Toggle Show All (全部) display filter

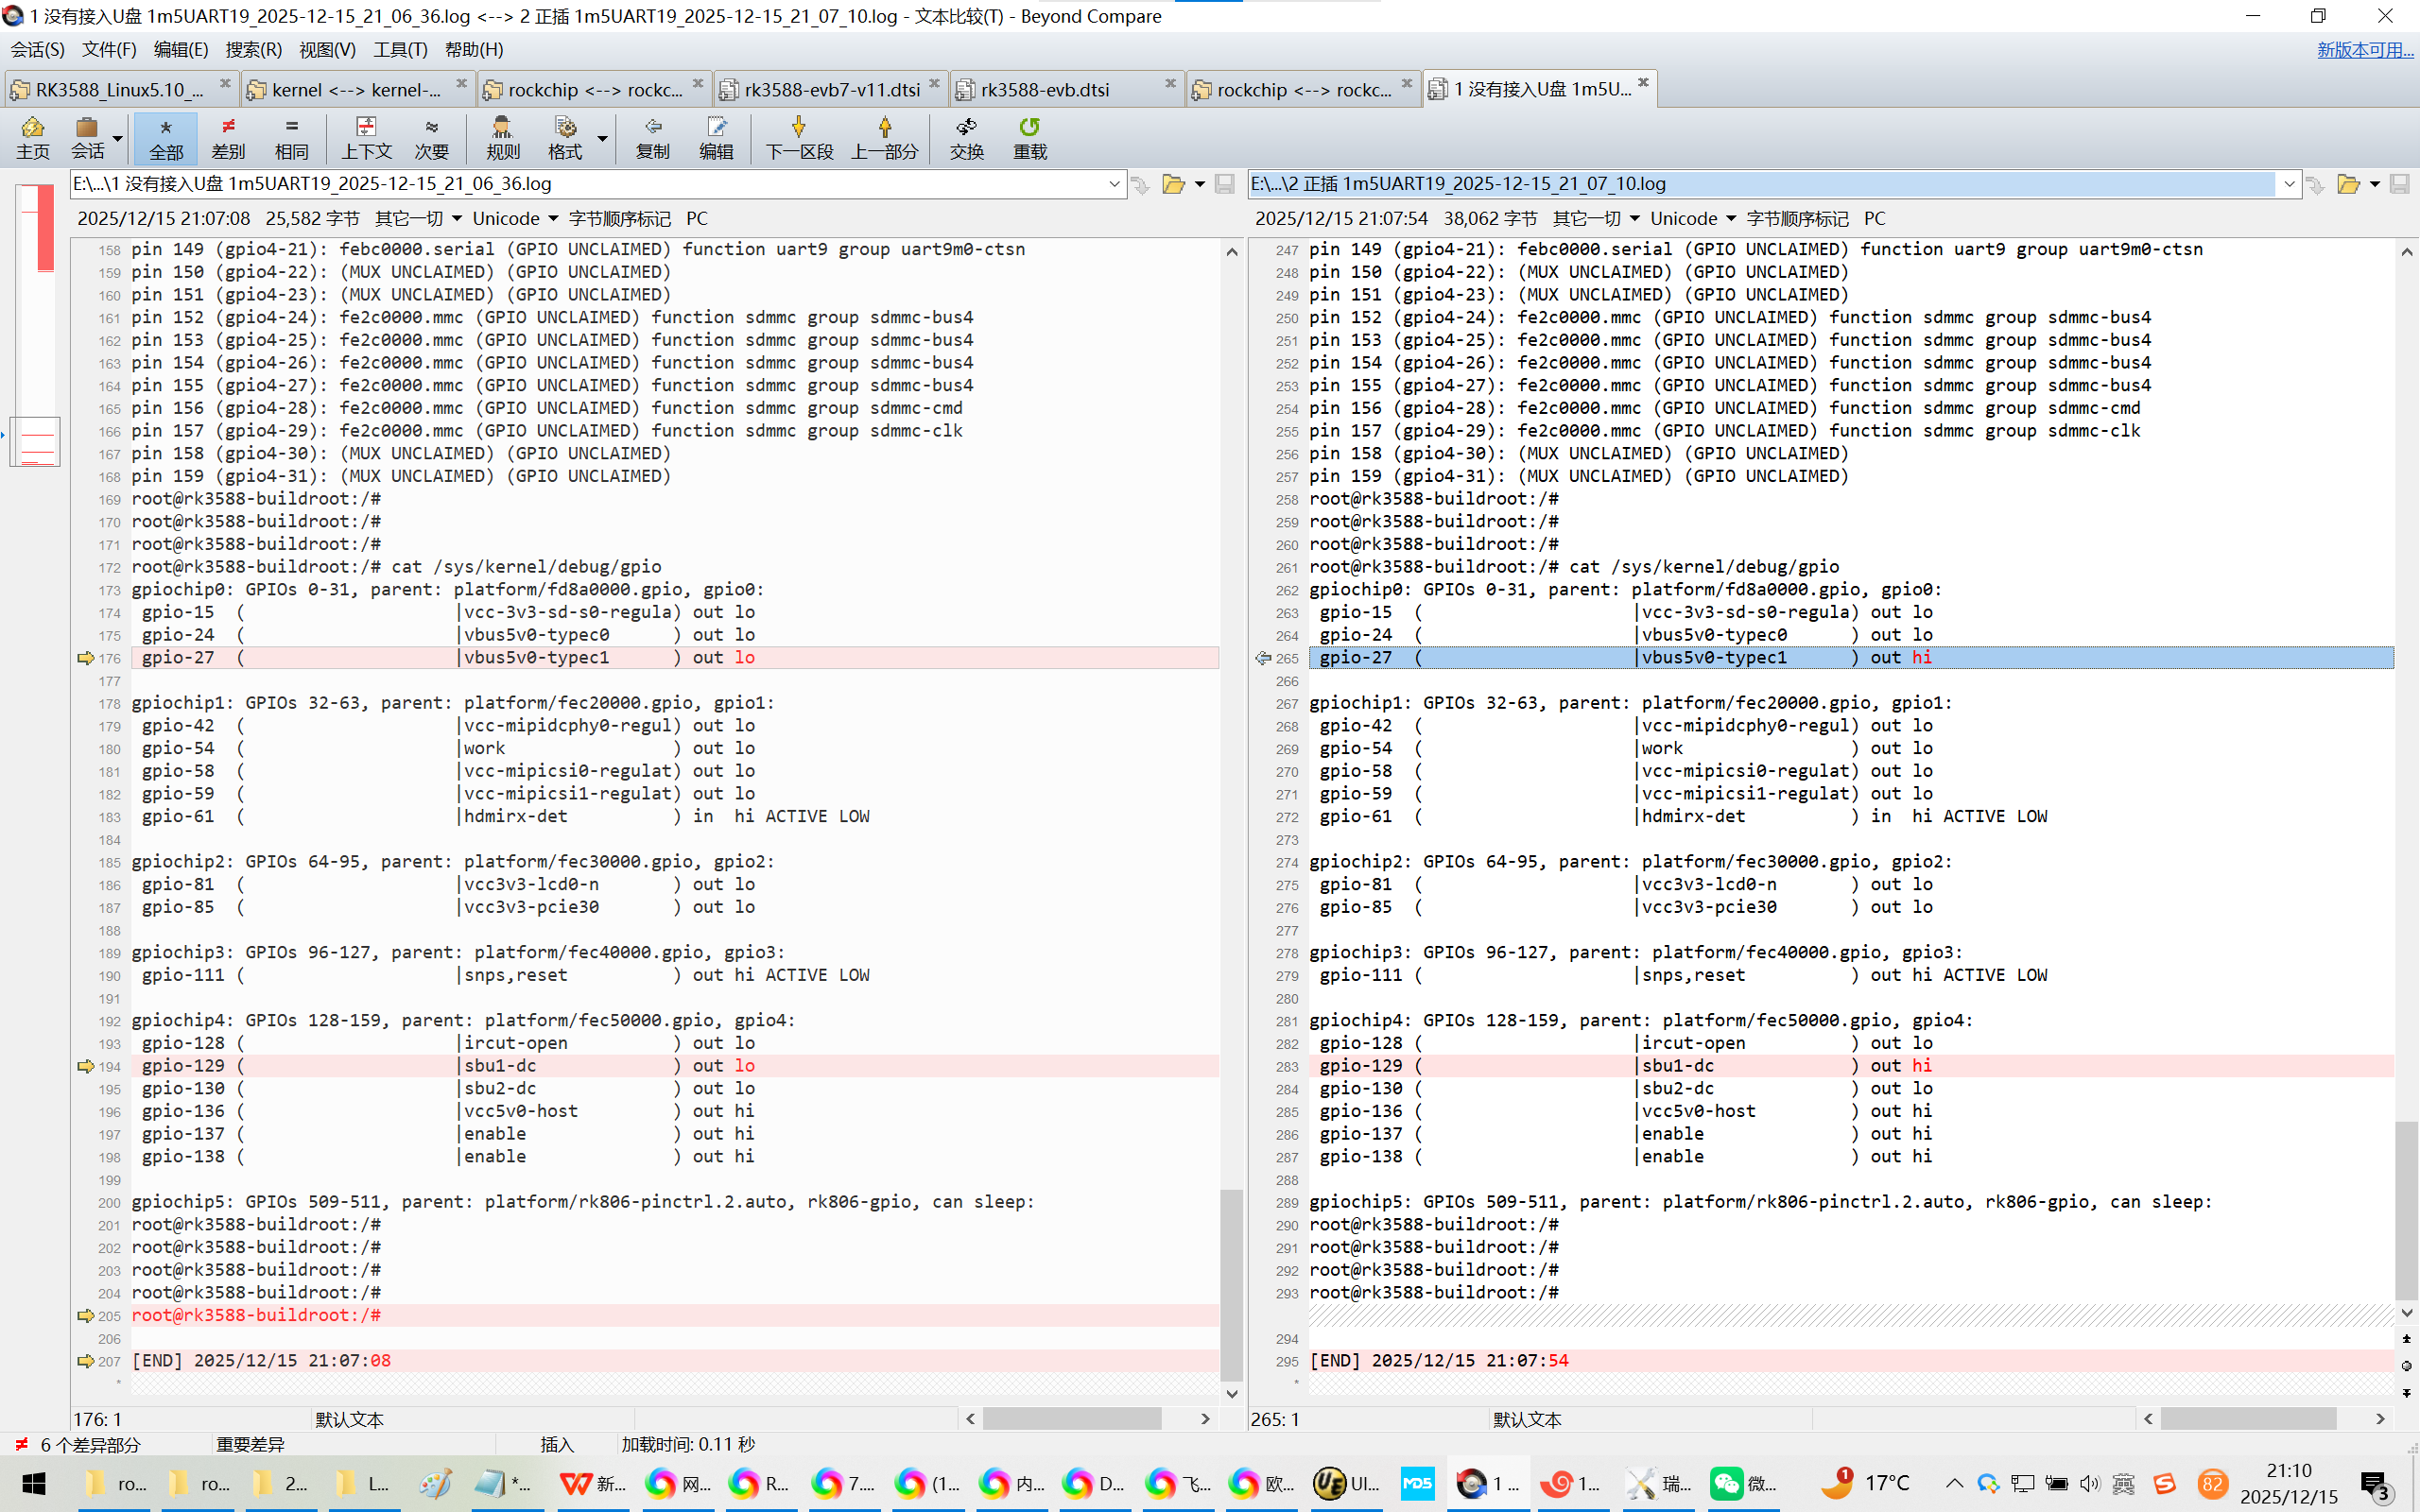[x=166, y=137]
